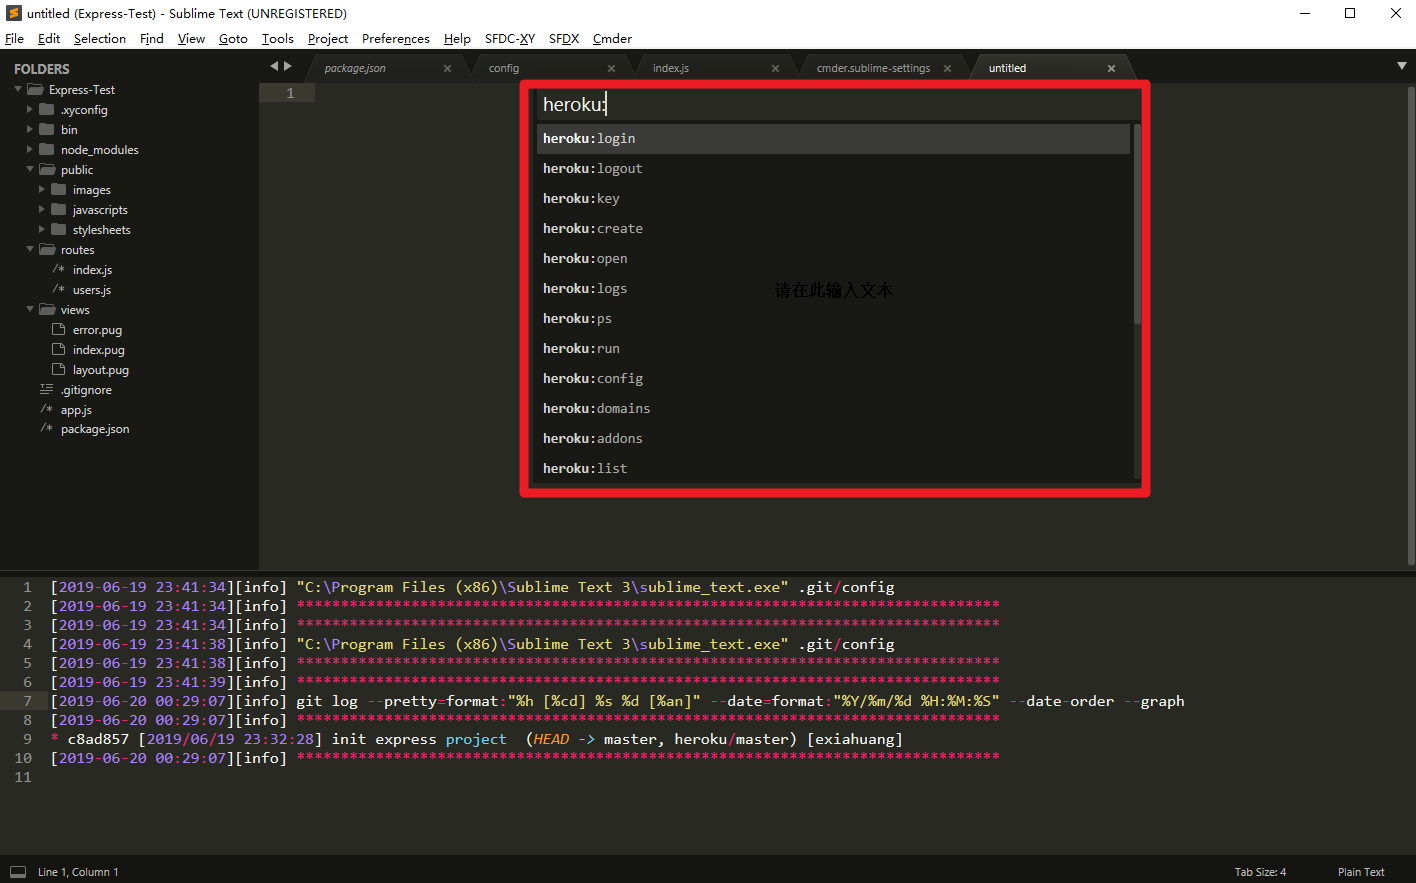Select heroku:addons command
Image resolution: width=1416 pixels, height=883 pixels.
[x=833, y=438]
